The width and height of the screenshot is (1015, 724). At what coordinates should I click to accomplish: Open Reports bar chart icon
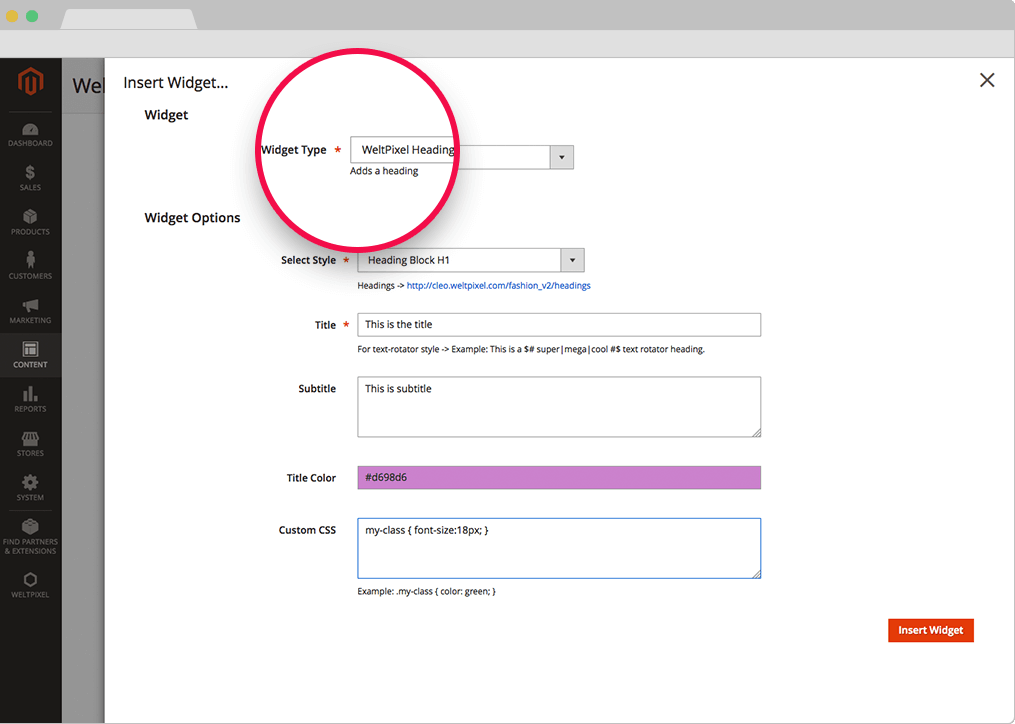click(30, 399)
